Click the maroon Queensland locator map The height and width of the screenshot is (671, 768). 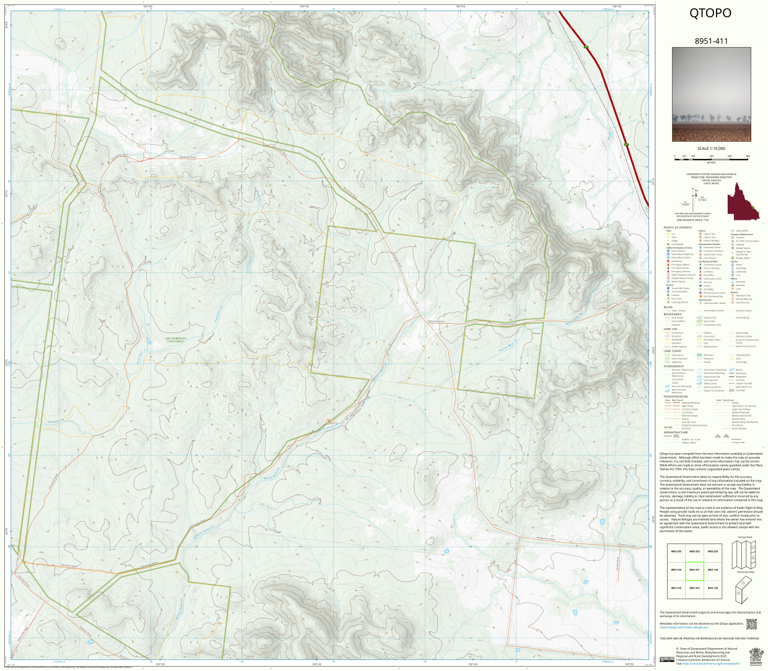pos(743,202)
